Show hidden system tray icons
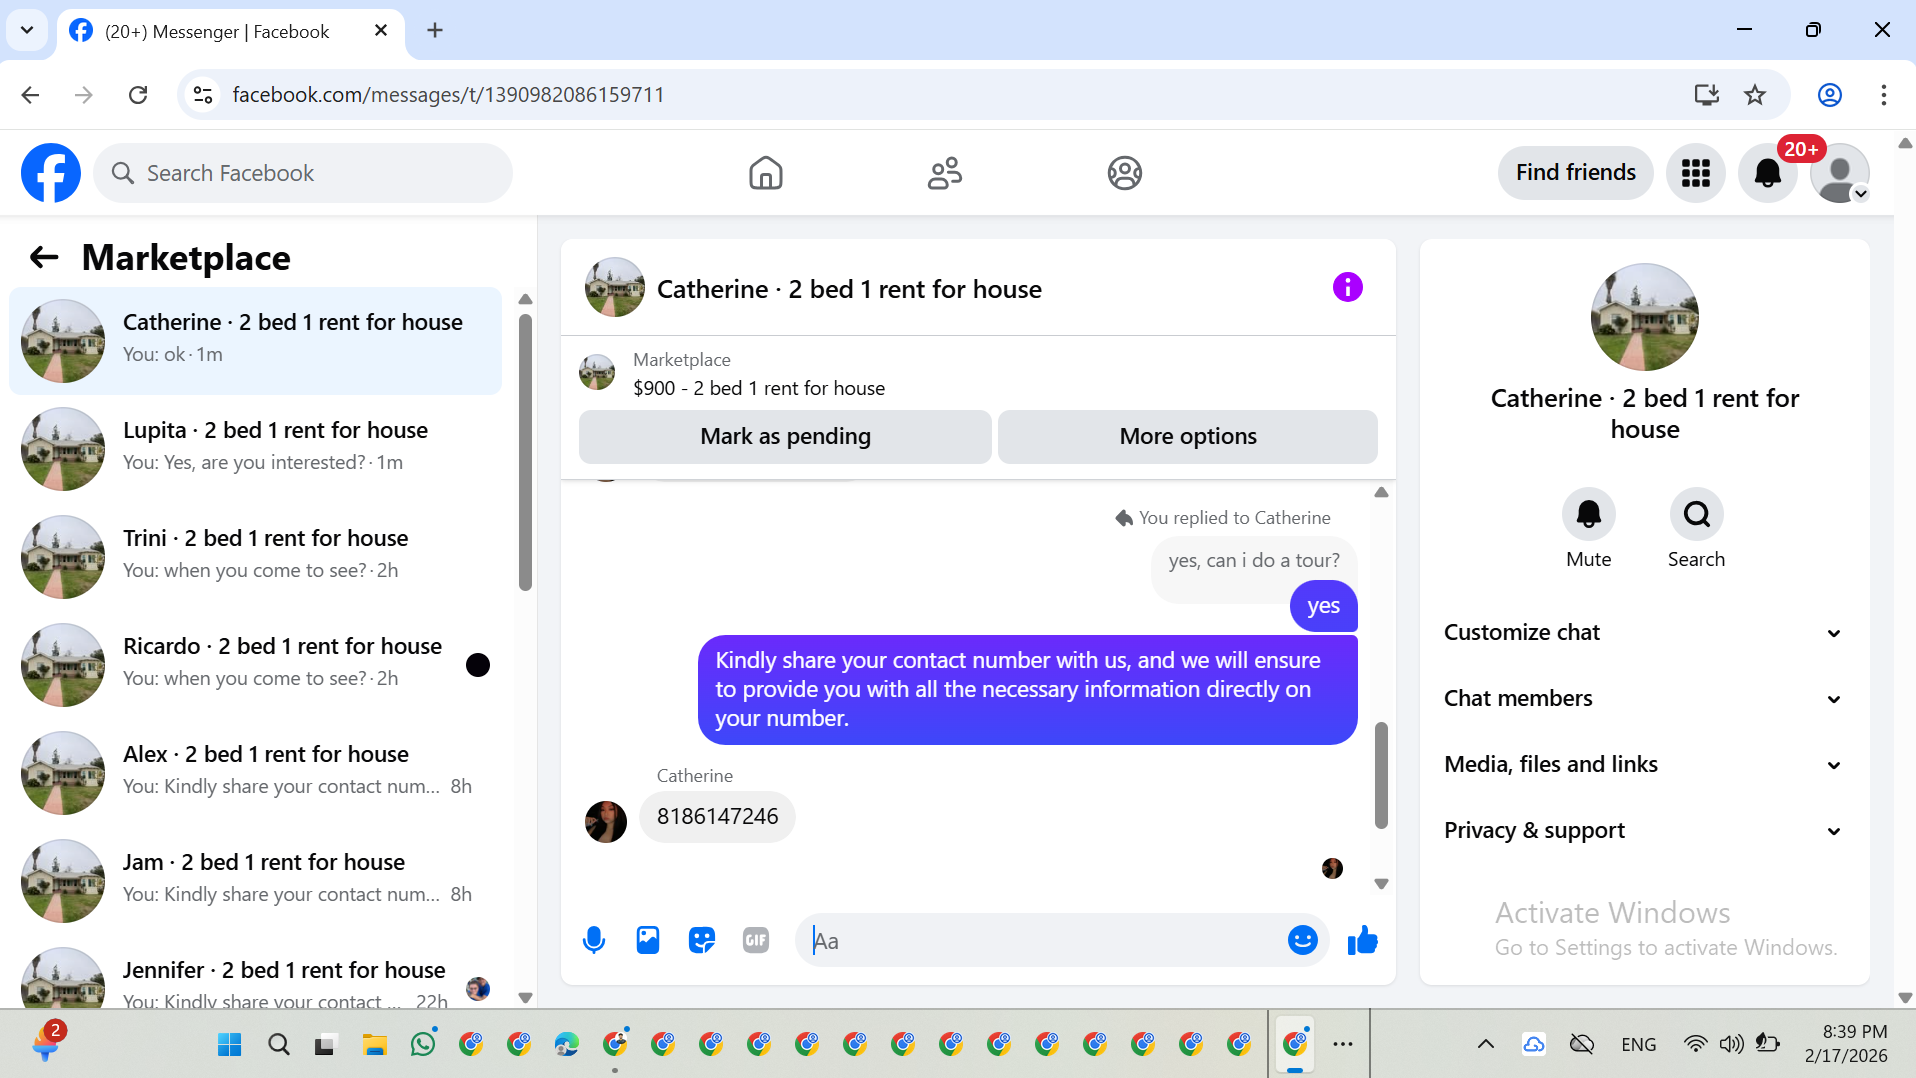Viewport: 1916px width, 1078px height. pyautogui.click(x=1486, y=1044)
